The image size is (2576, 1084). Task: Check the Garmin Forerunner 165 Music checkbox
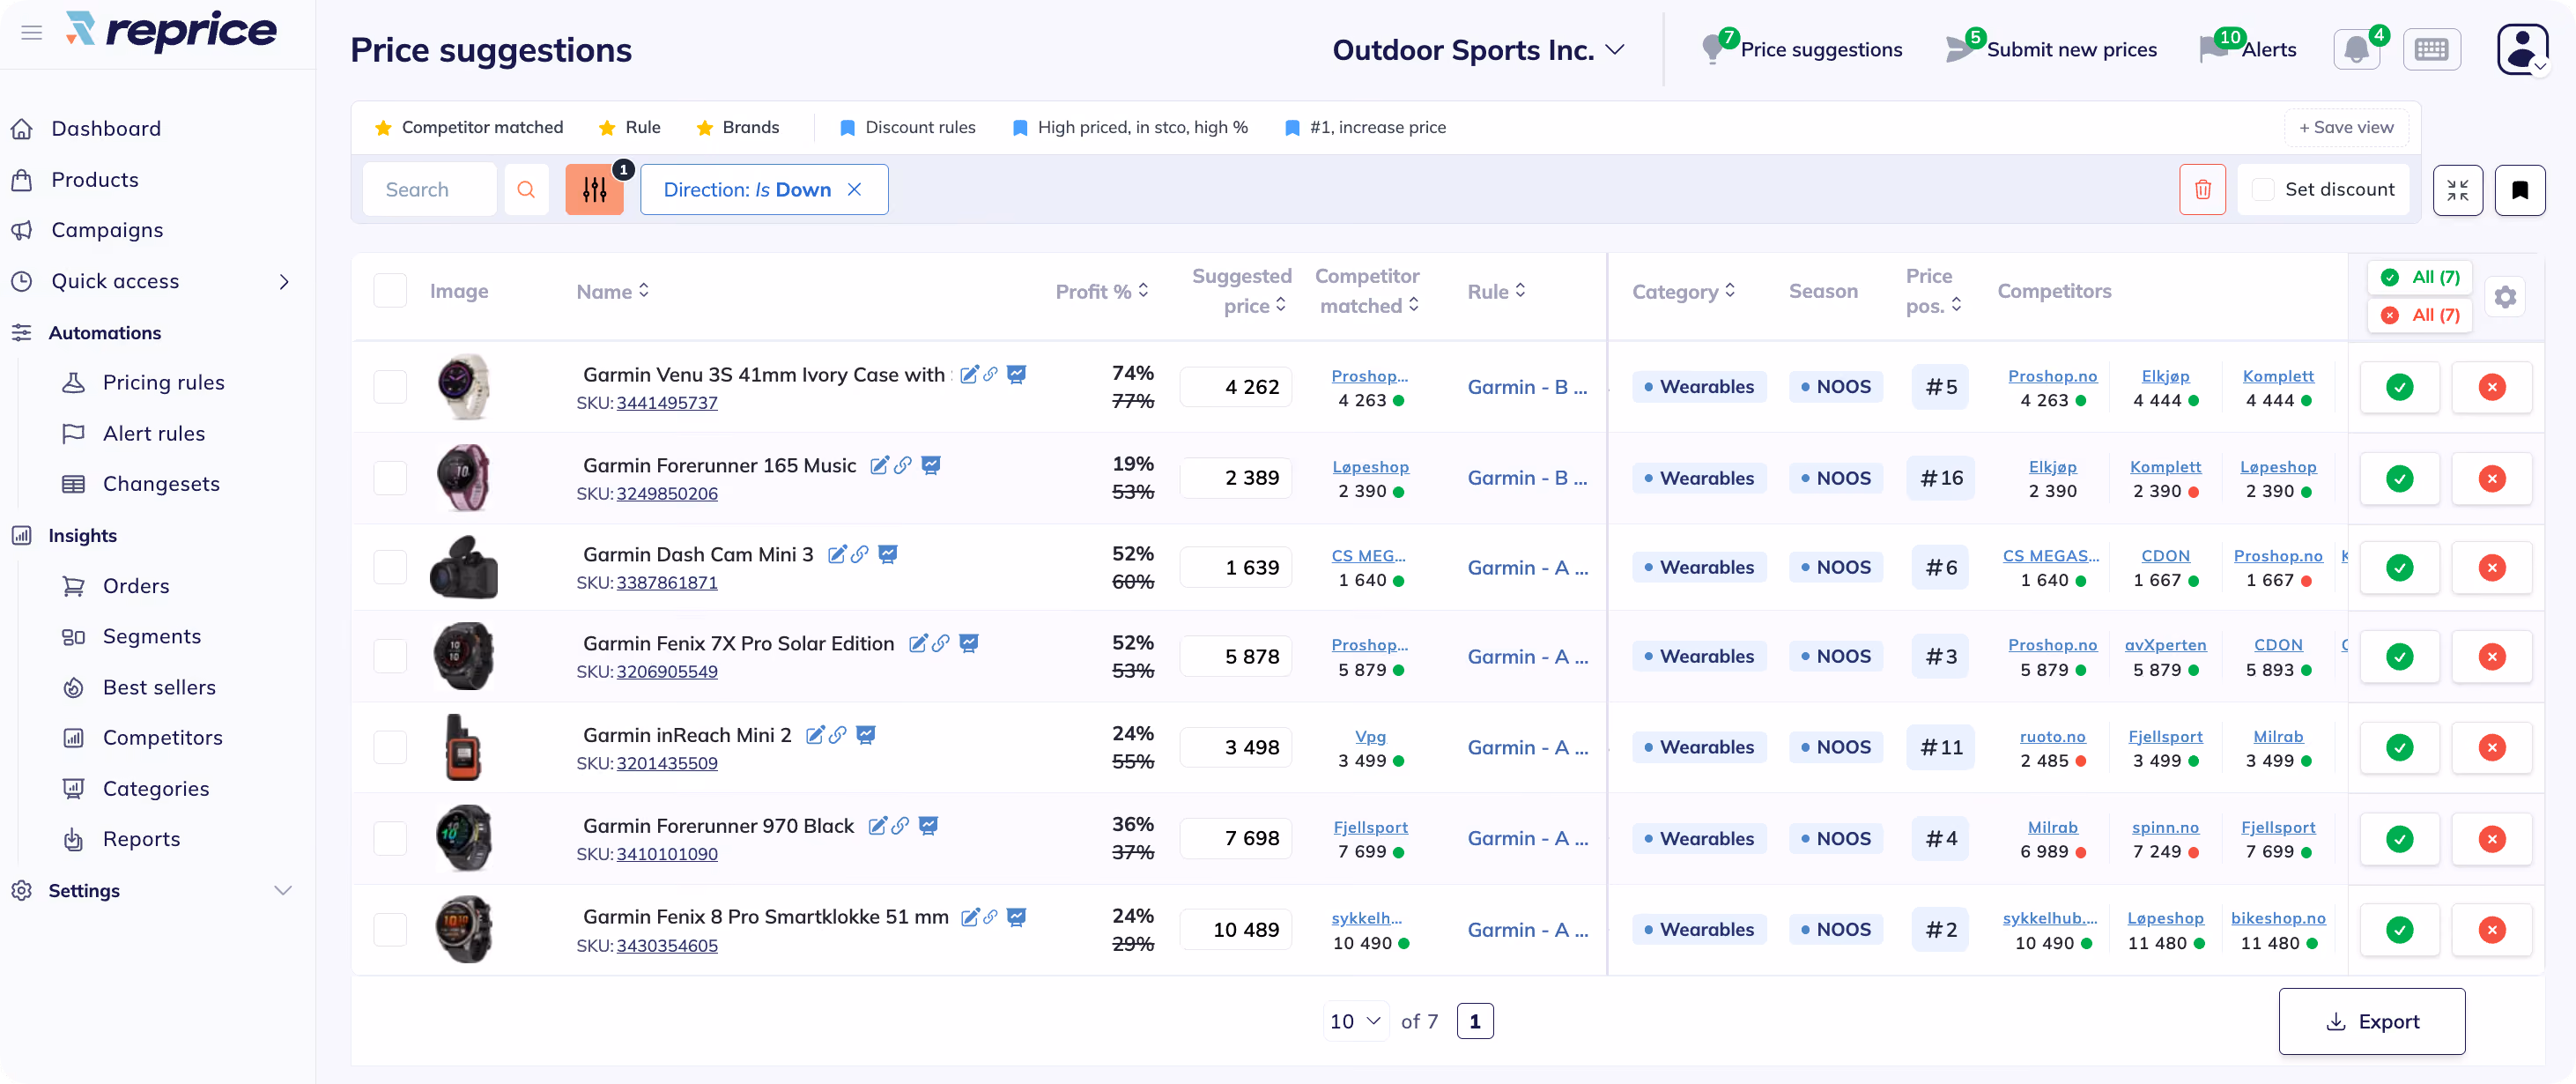pos(390,478)
